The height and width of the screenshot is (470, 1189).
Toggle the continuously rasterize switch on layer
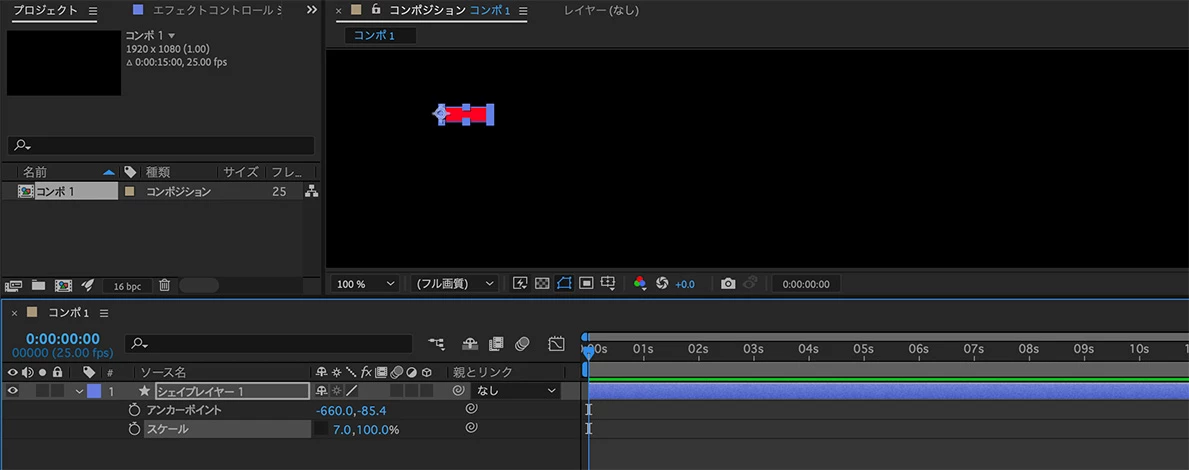tap(336, 391)
